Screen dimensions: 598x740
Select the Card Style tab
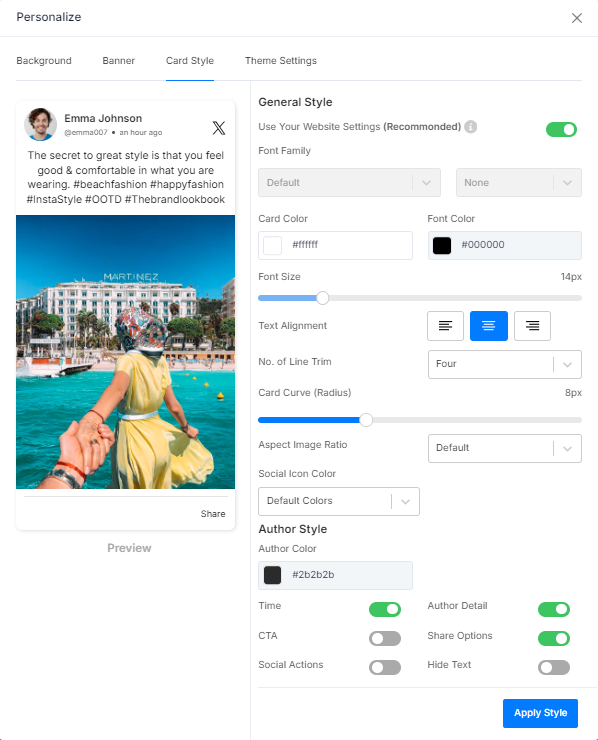(x=190, y=60)
